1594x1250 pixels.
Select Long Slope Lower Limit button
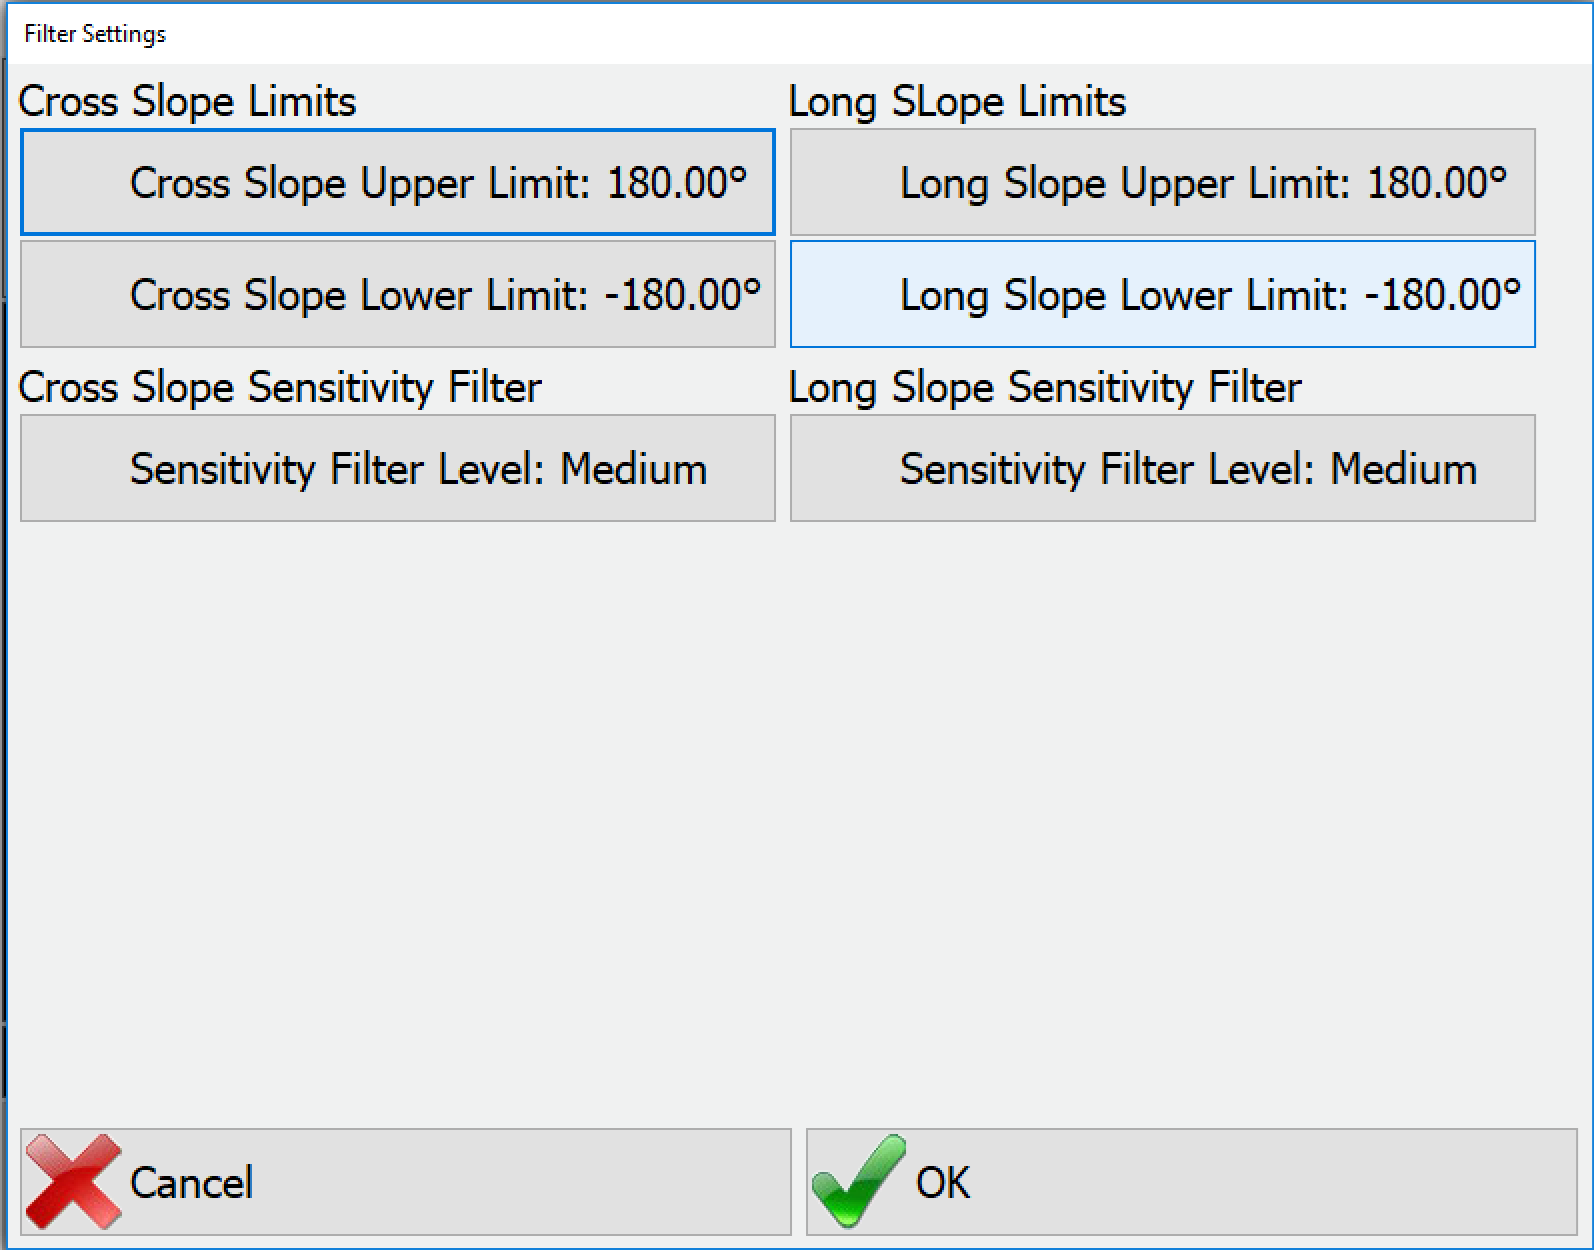pyautogui.click(x=1162, y=294)
